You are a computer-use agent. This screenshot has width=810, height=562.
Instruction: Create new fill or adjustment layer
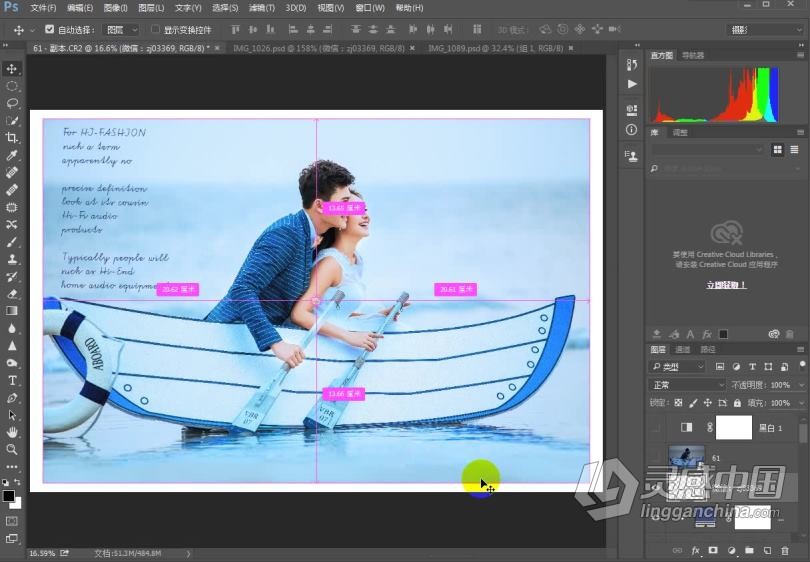[731, 551]
